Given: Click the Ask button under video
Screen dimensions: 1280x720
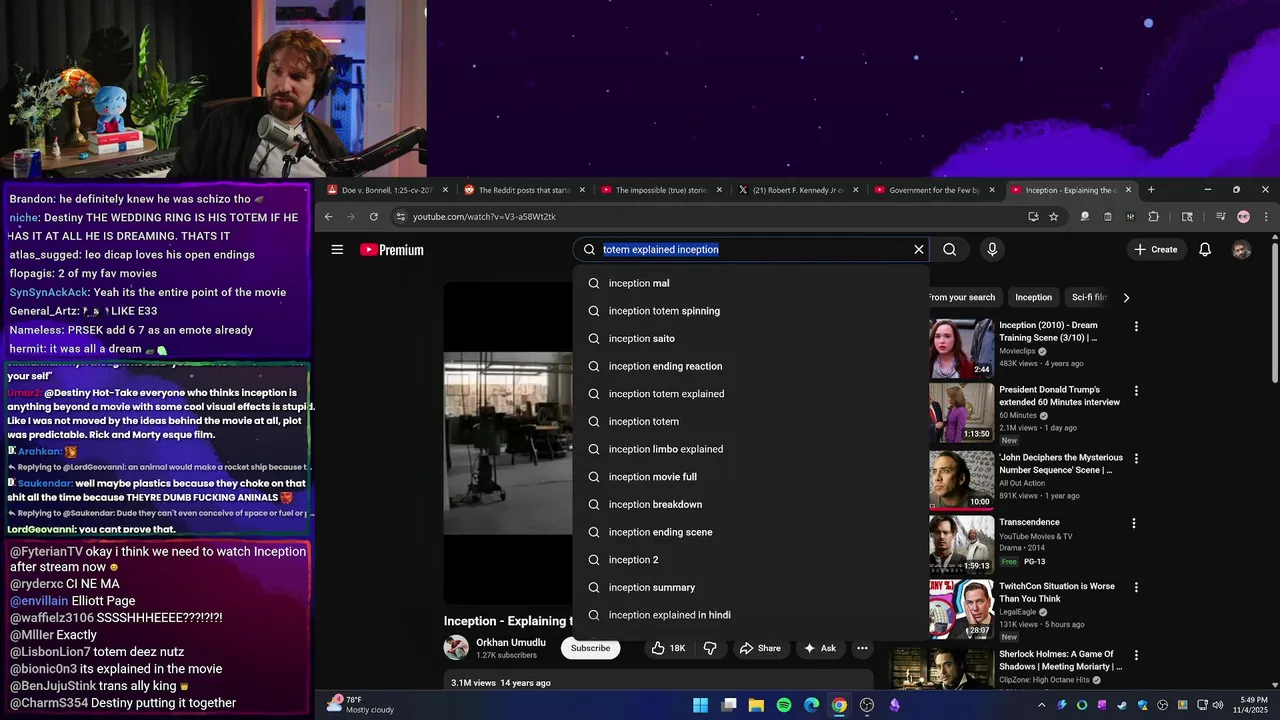Looking at the screenshot, I should pyautogui.click(x=818, y=648).
